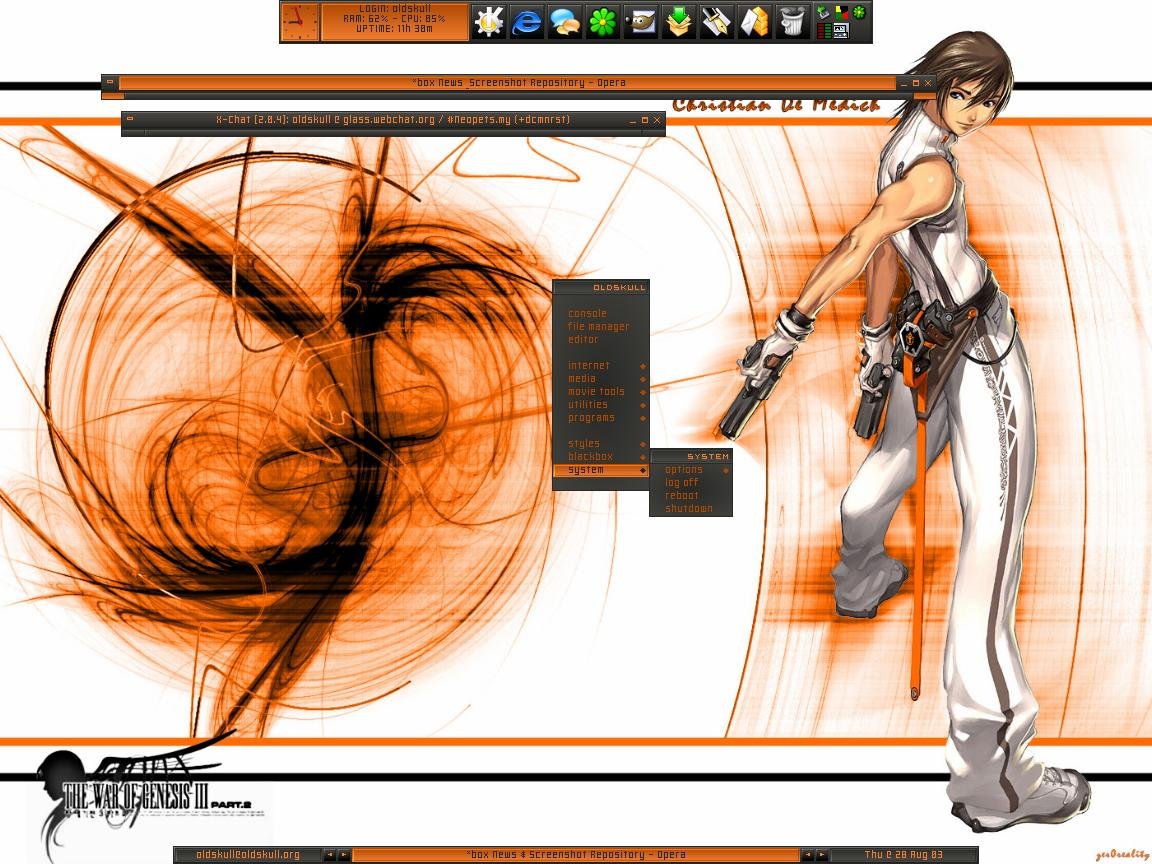Open file manager from the menu
1152x864 pixels.
599,326
